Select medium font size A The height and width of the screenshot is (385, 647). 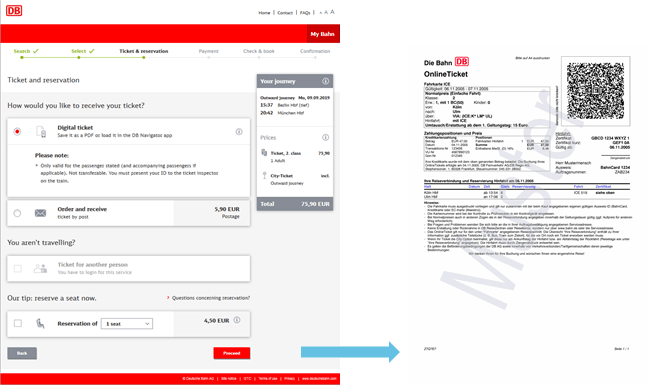326,12
